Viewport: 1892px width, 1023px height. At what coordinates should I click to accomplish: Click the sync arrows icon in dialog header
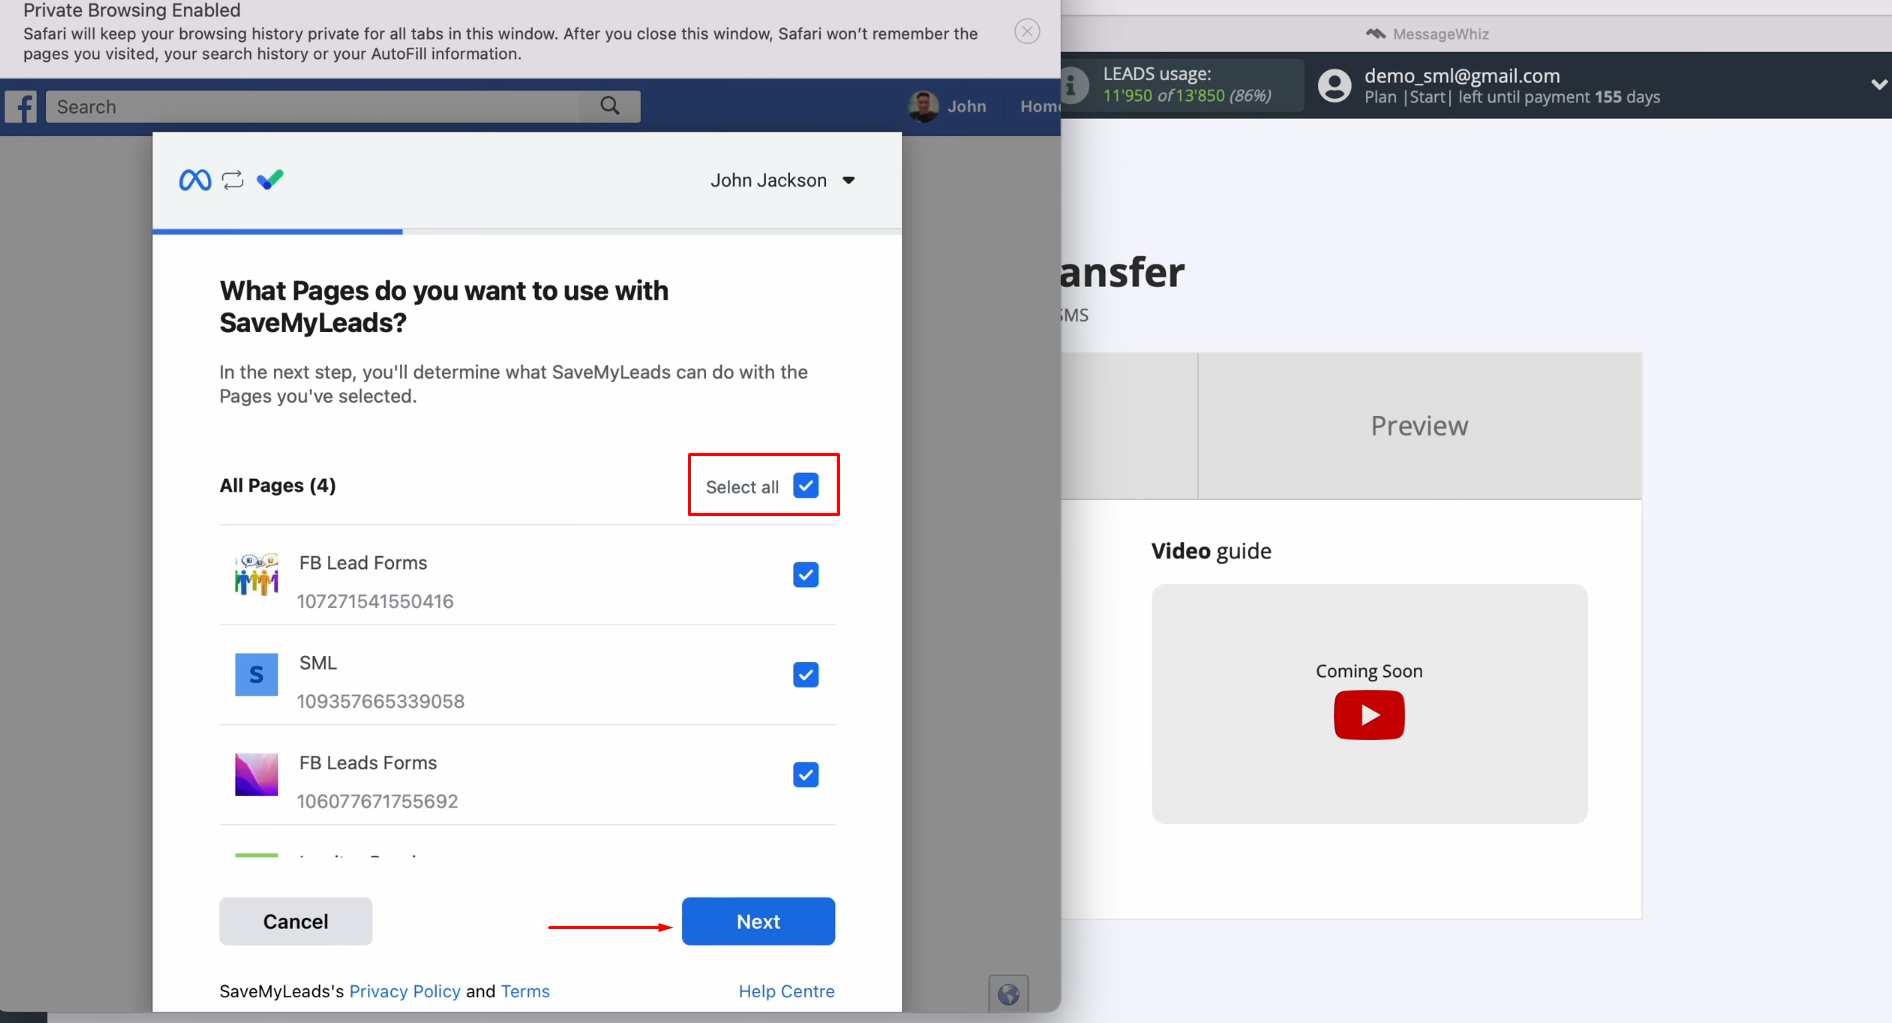tap(233, 180)
